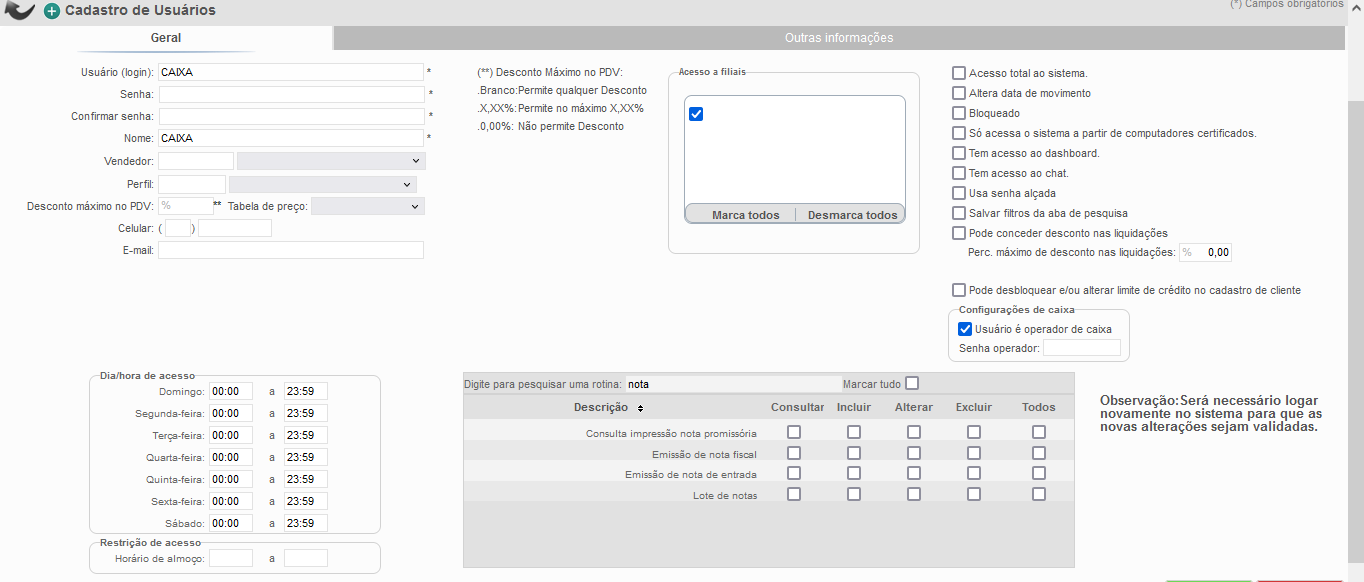The height and width of the screenshot is (582, 1364).
Task: Click the Emissão de nota fiscal row label
Action: tap(703, 454)
